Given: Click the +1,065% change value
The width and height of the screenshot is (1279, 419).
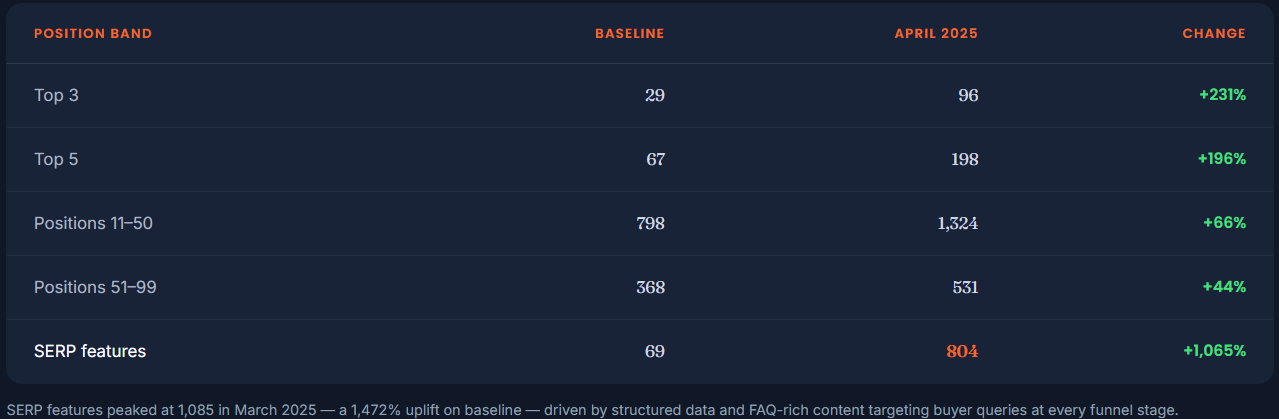Looking at the screenshot, I should coord(1215,351).
